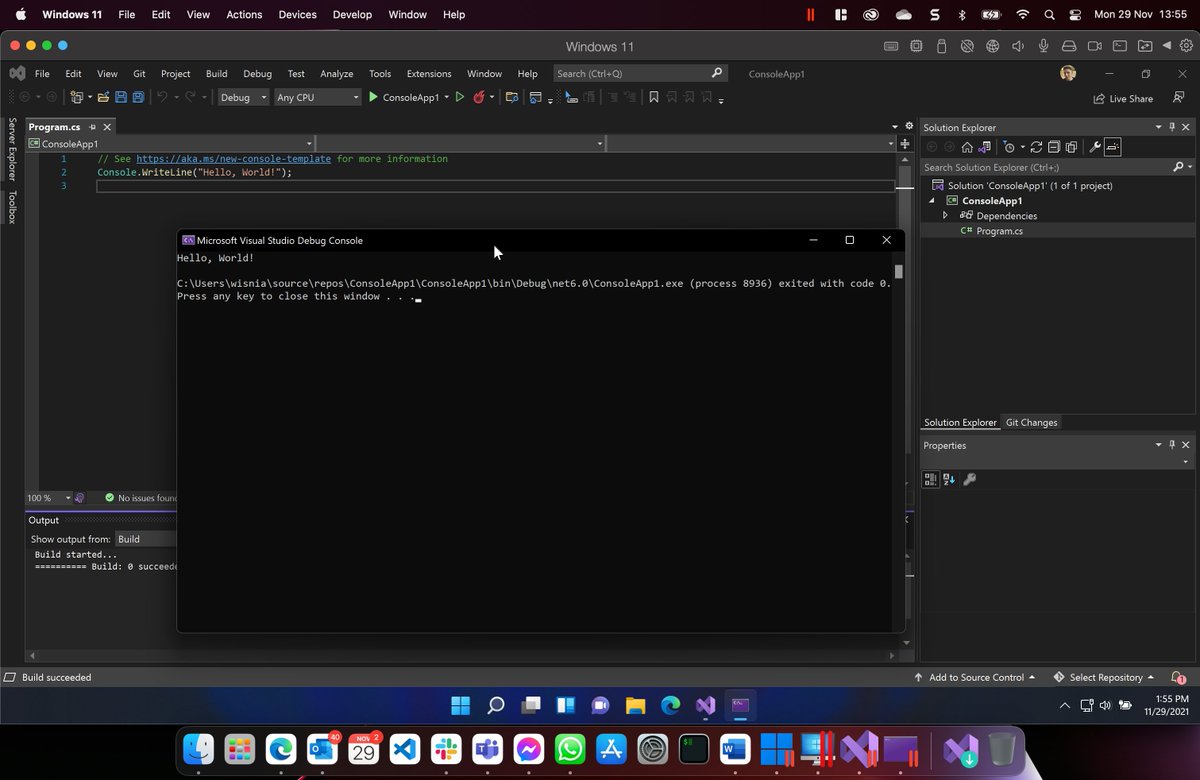1200x780 pixels.
Task: Open the Build menu
Action: [x=216, y=73]
